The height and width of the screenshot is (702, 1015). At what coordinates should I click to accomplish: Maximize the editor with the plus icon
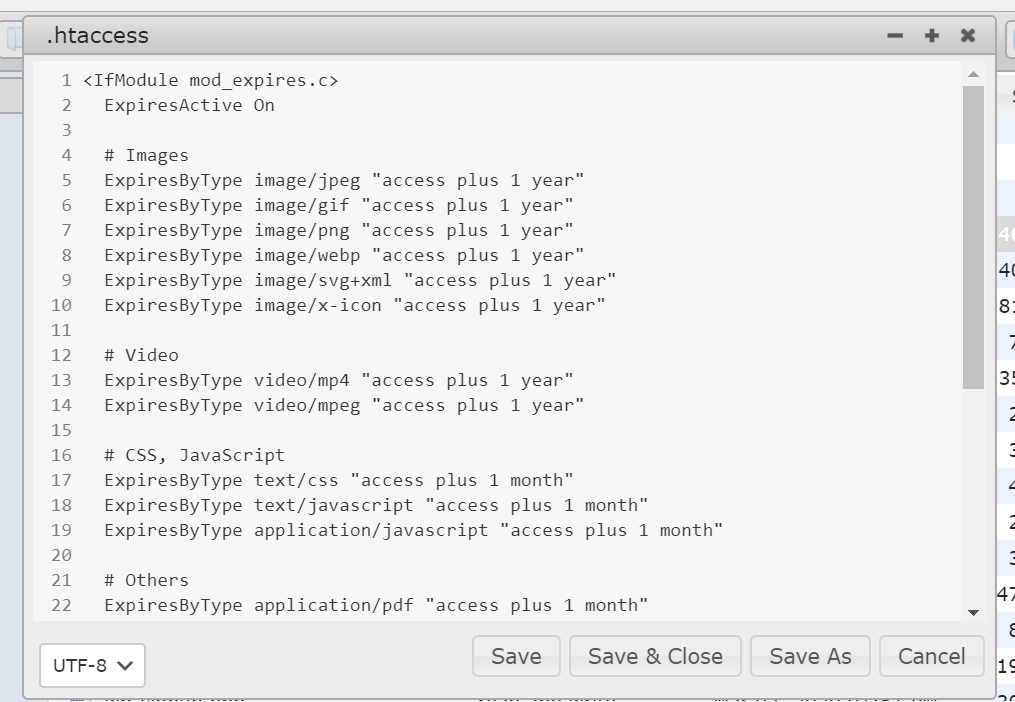(932, 36)
